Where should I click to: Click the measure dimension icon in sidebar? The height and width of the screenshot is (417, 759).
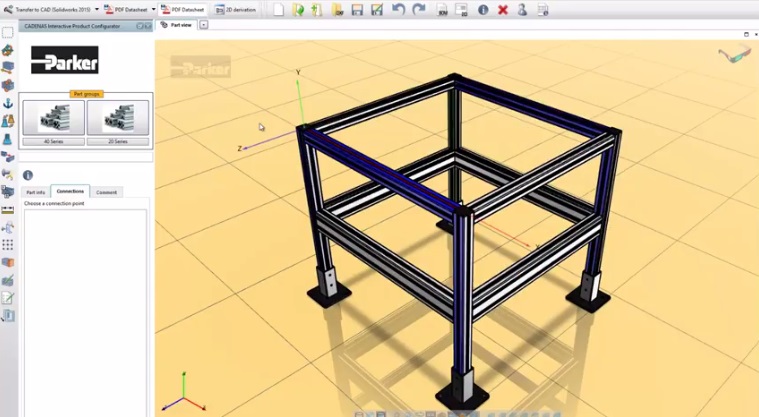(x=7, y=210)
